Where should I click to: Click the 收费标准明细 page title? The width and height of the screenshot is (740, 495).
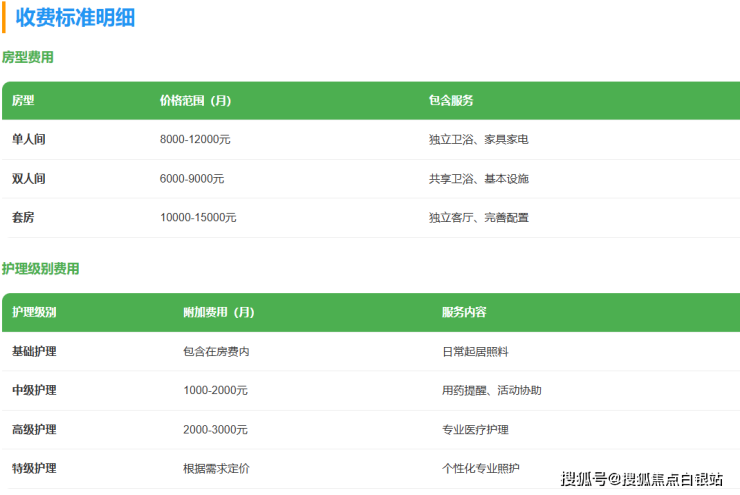(76, 17)
